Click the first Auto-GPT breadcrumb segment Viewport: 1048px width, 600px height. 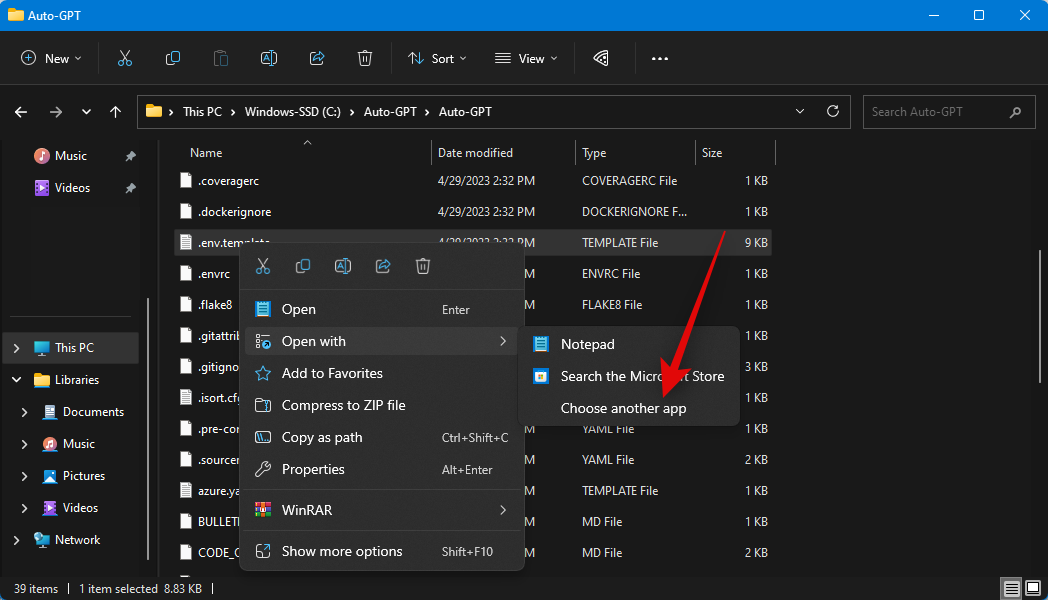pyautogui.click(x=390, y=112)
